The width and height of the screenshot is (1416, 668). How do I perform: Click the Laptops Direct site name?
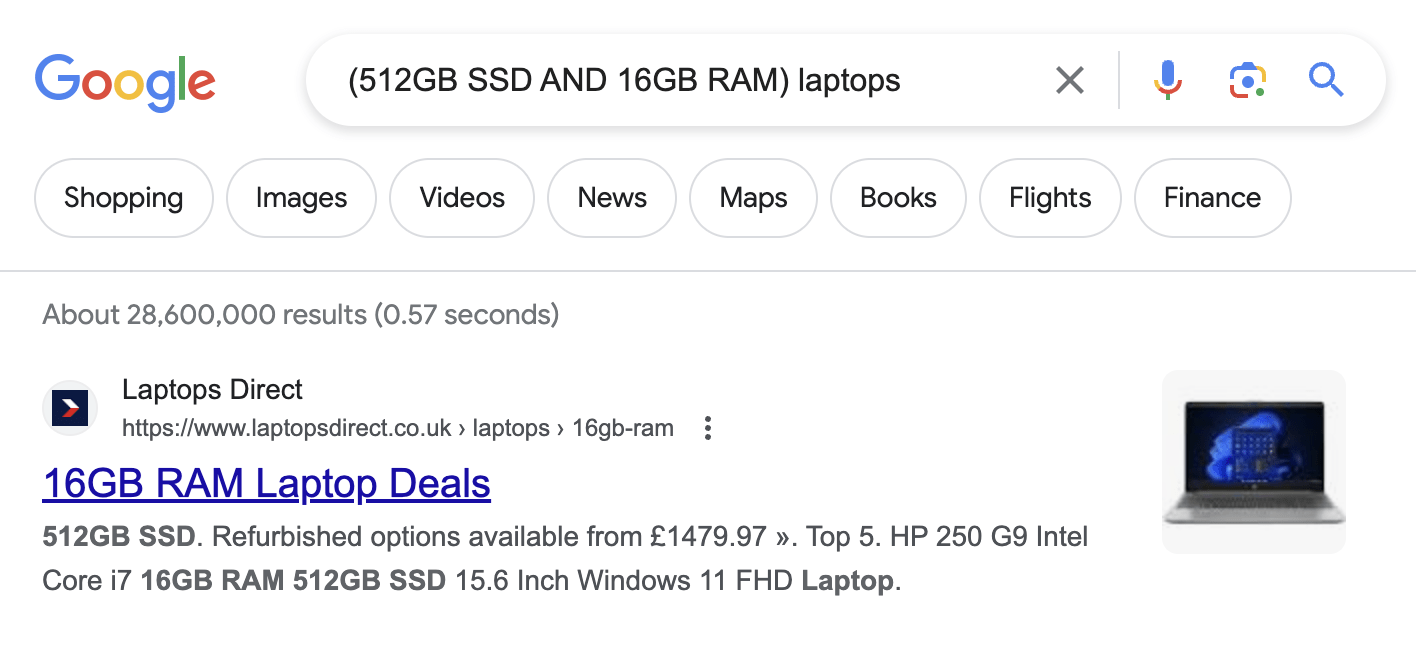pyautogui.click(x=212, y=390)
